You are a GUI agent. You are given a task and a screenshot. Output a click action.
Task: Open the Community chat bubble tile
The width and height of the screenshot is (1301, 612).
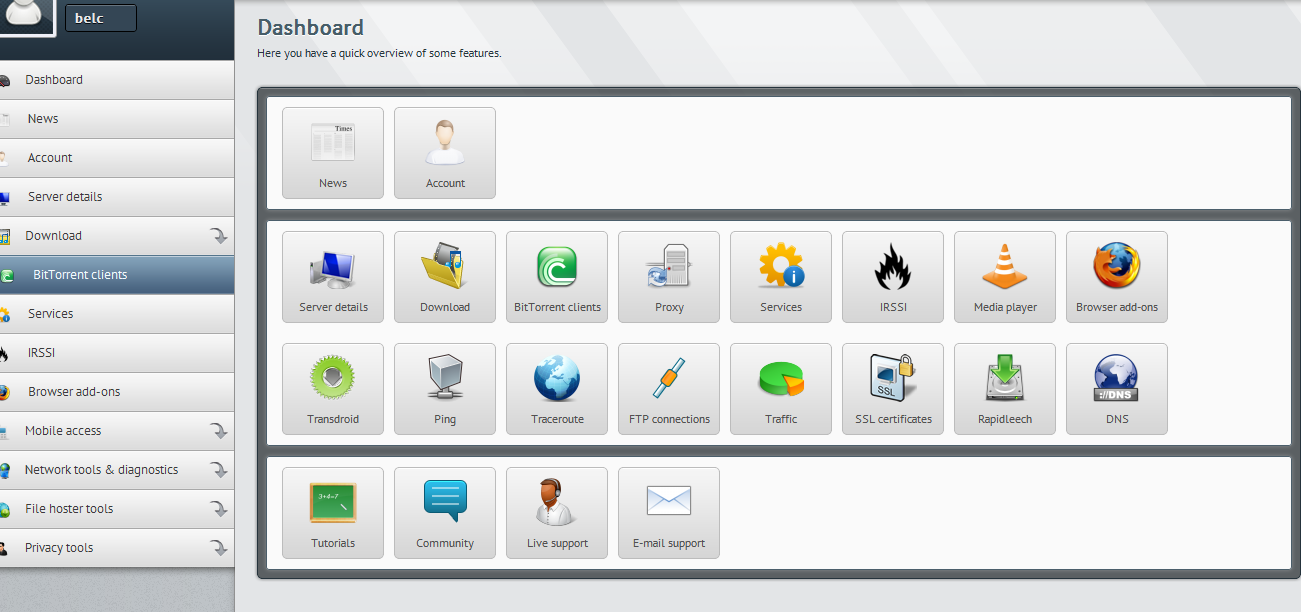(445, 513)
